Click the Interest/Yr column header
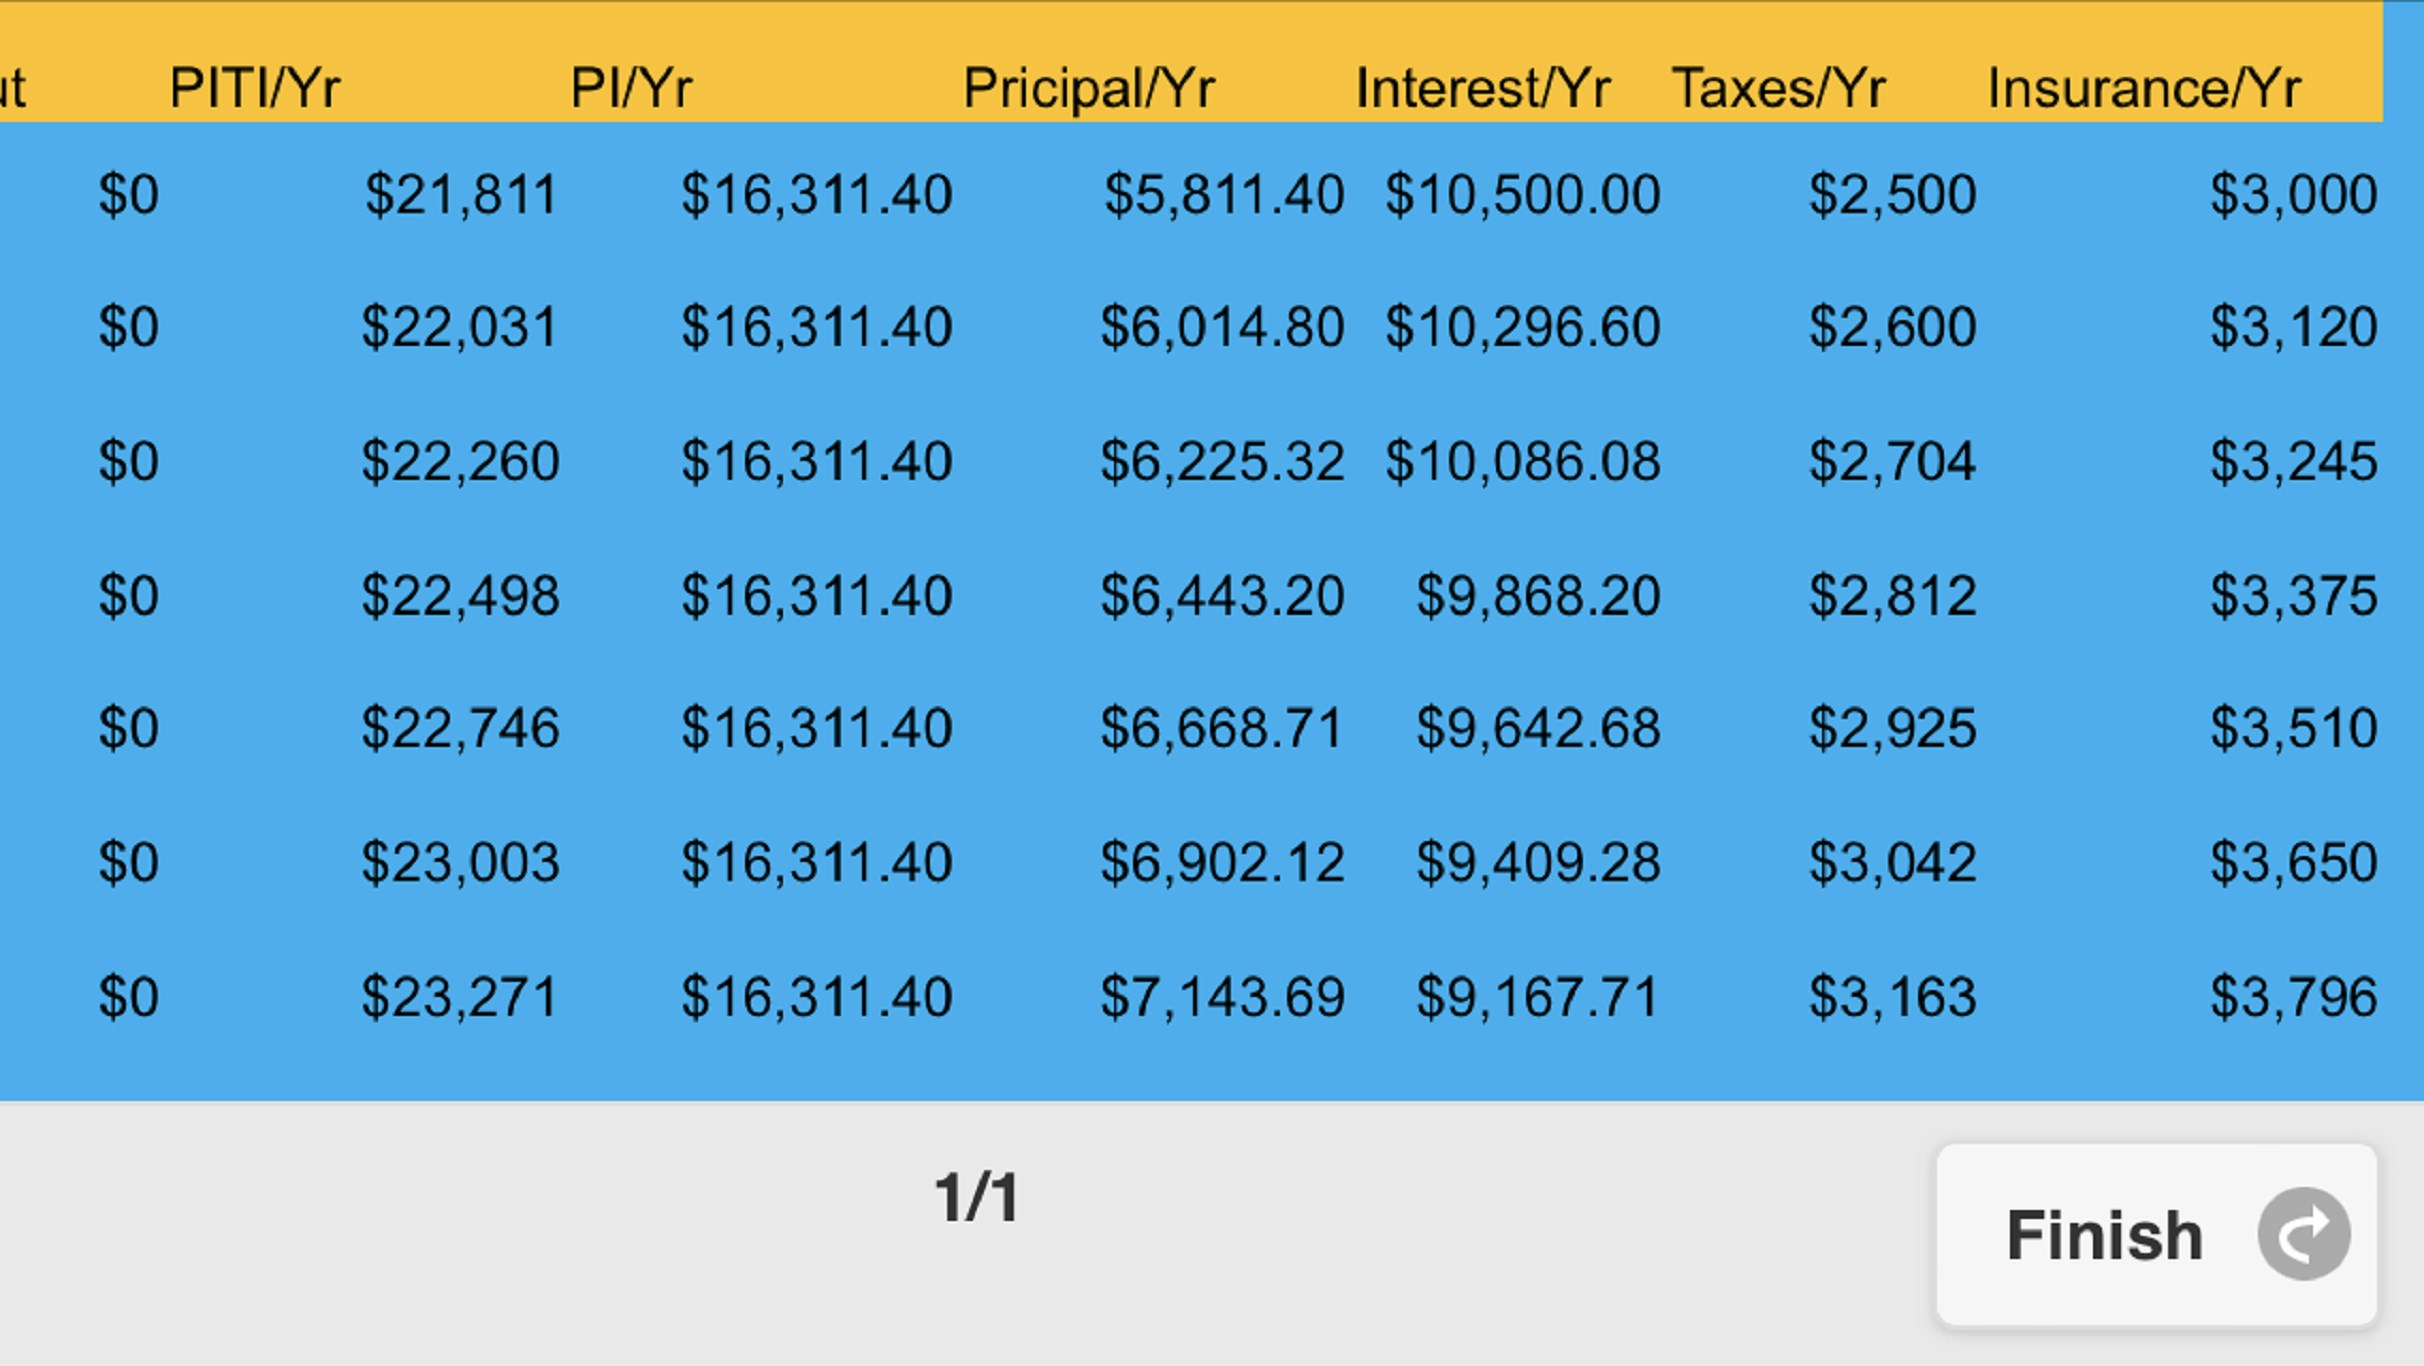 pos(1483,88)
